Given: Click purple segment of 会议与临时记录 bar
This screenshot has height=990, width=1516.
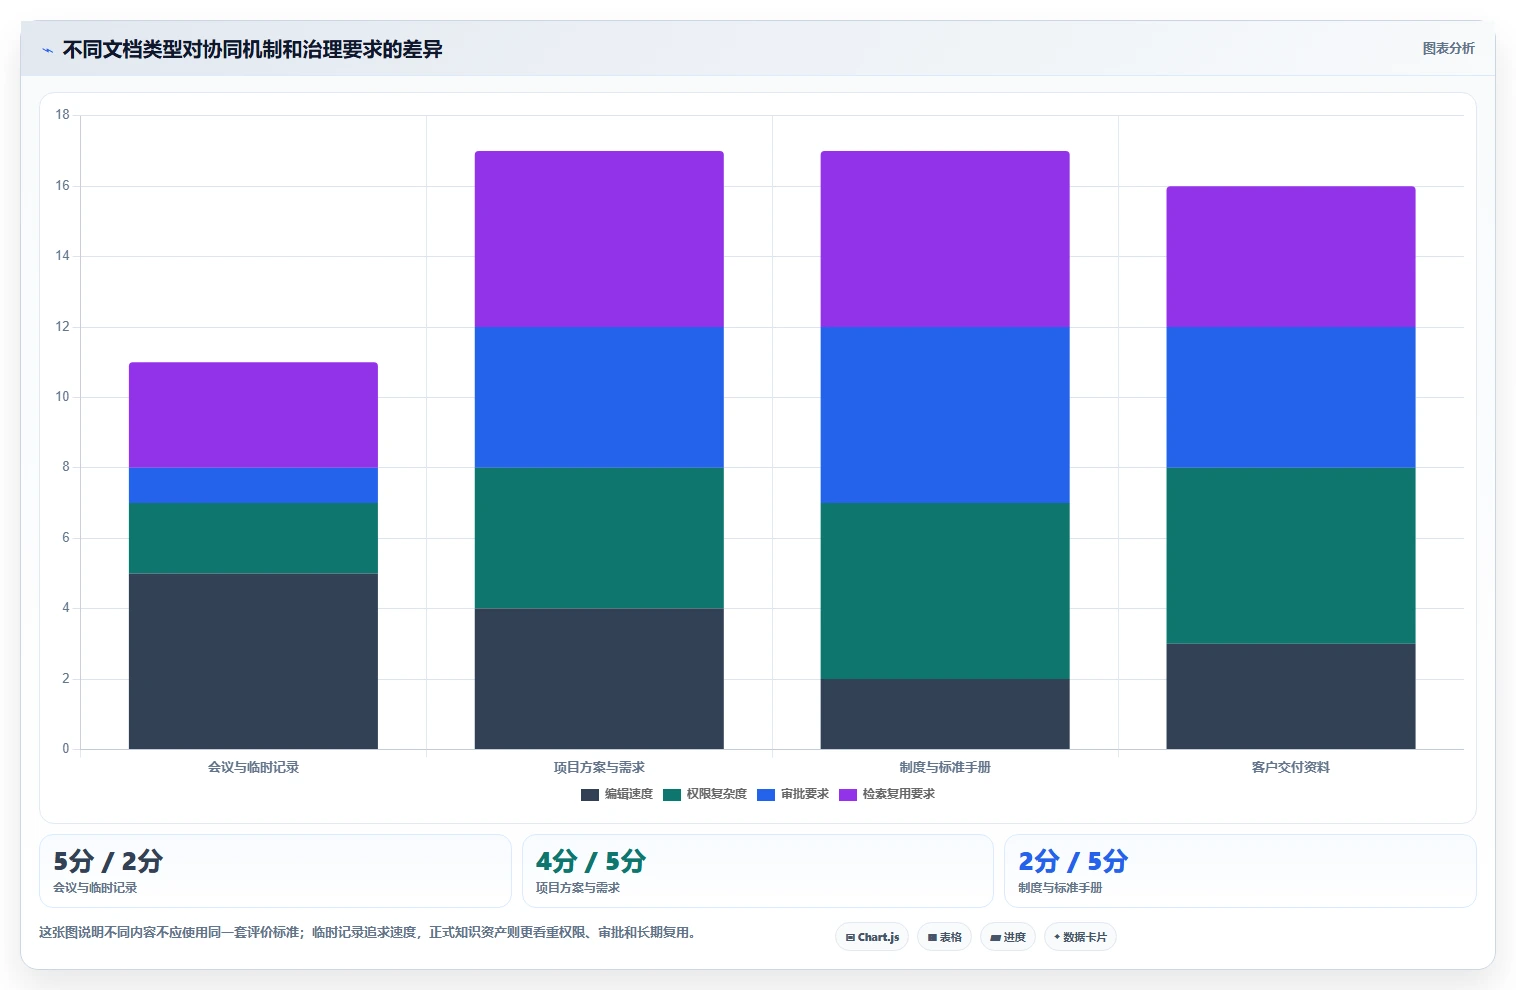Looking at the screenshot, I should coord(253,415).
